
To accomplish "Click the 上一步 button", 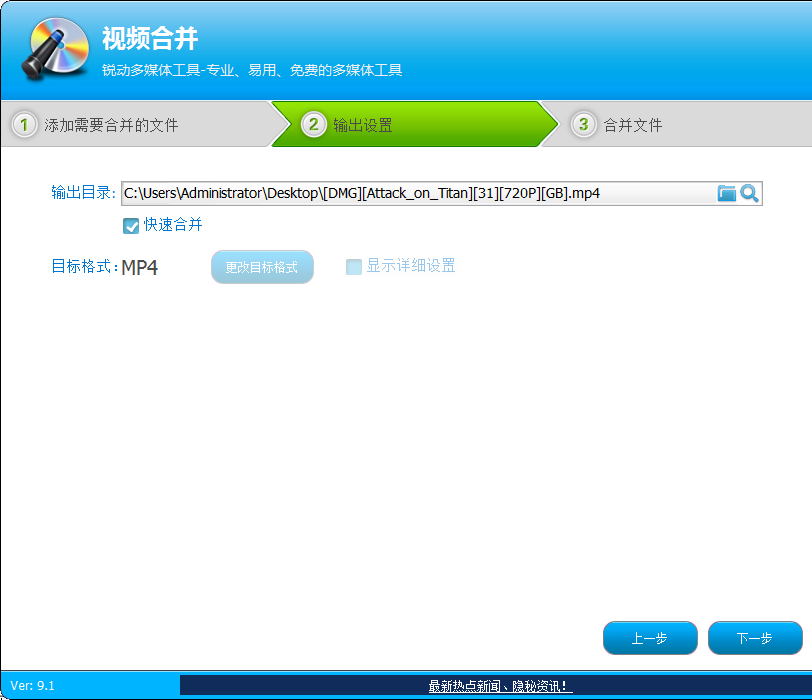I will click(x=650, y=638).
